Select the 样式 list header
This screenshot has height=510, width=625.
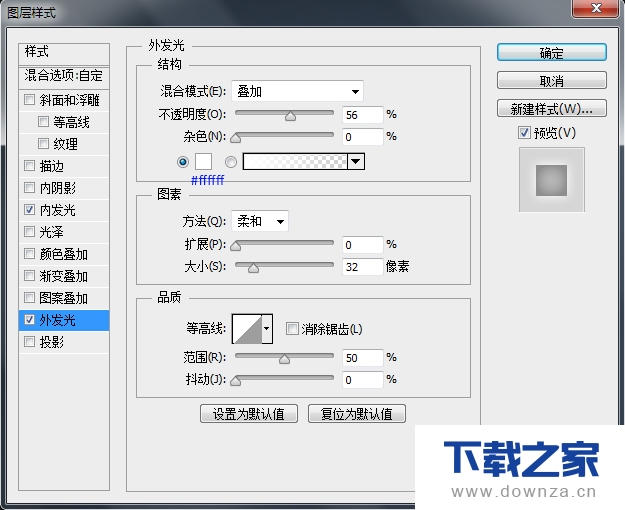(64, 54)
